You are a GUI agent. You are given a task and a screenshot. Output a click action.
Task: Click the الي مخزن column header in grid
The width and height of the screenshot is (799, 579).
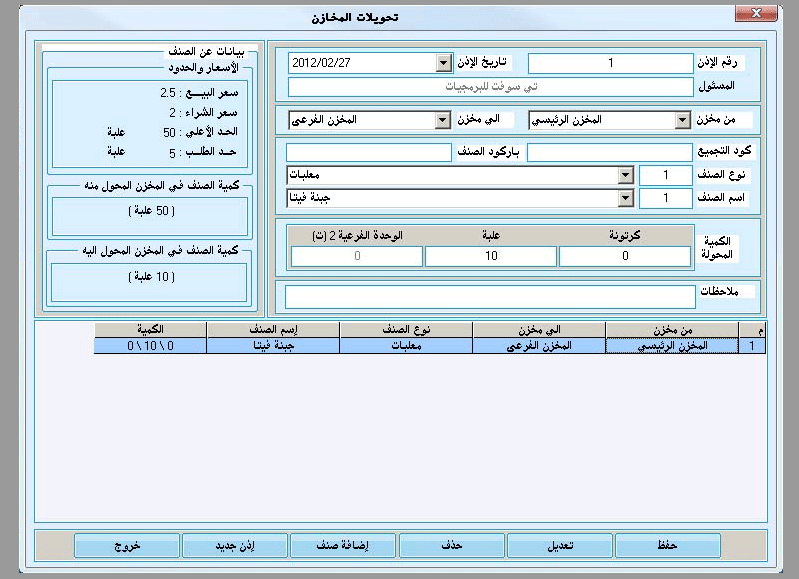pos(539,330)
